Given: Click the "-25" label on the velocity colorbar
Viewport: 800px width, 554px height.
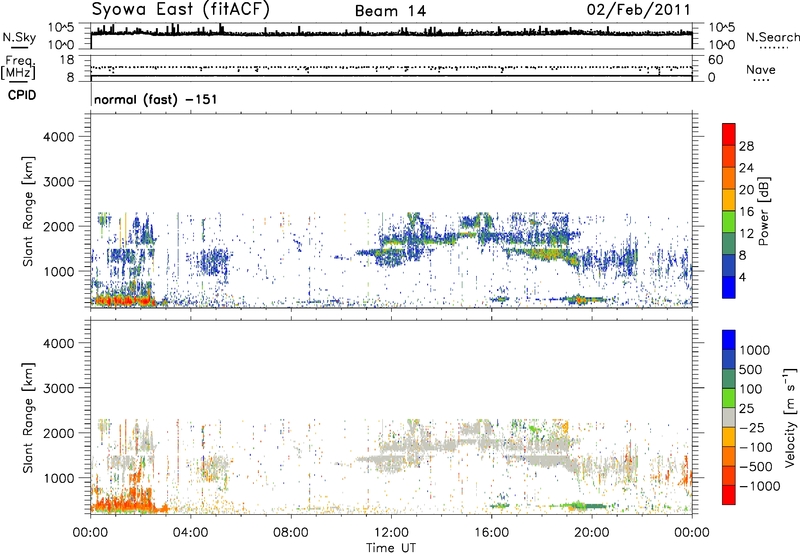Looking at the screenshot, I should click(x=751, y=428).
